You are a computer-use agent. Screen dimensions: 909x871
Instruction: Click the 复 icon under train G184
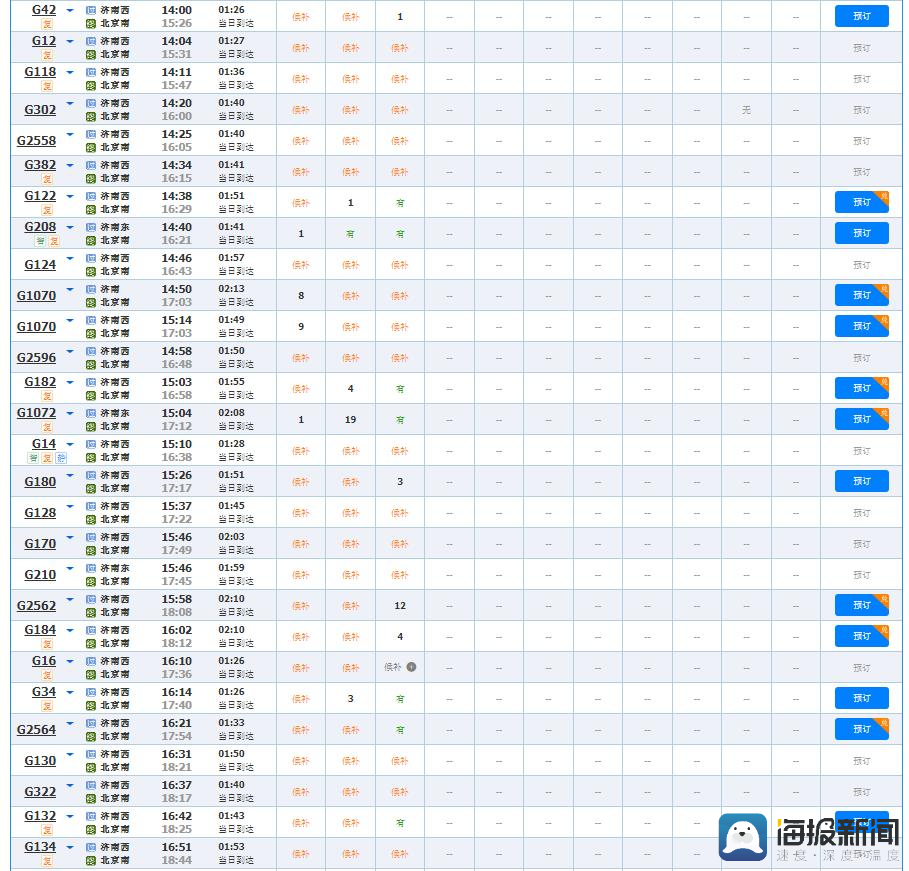point(48,644)
